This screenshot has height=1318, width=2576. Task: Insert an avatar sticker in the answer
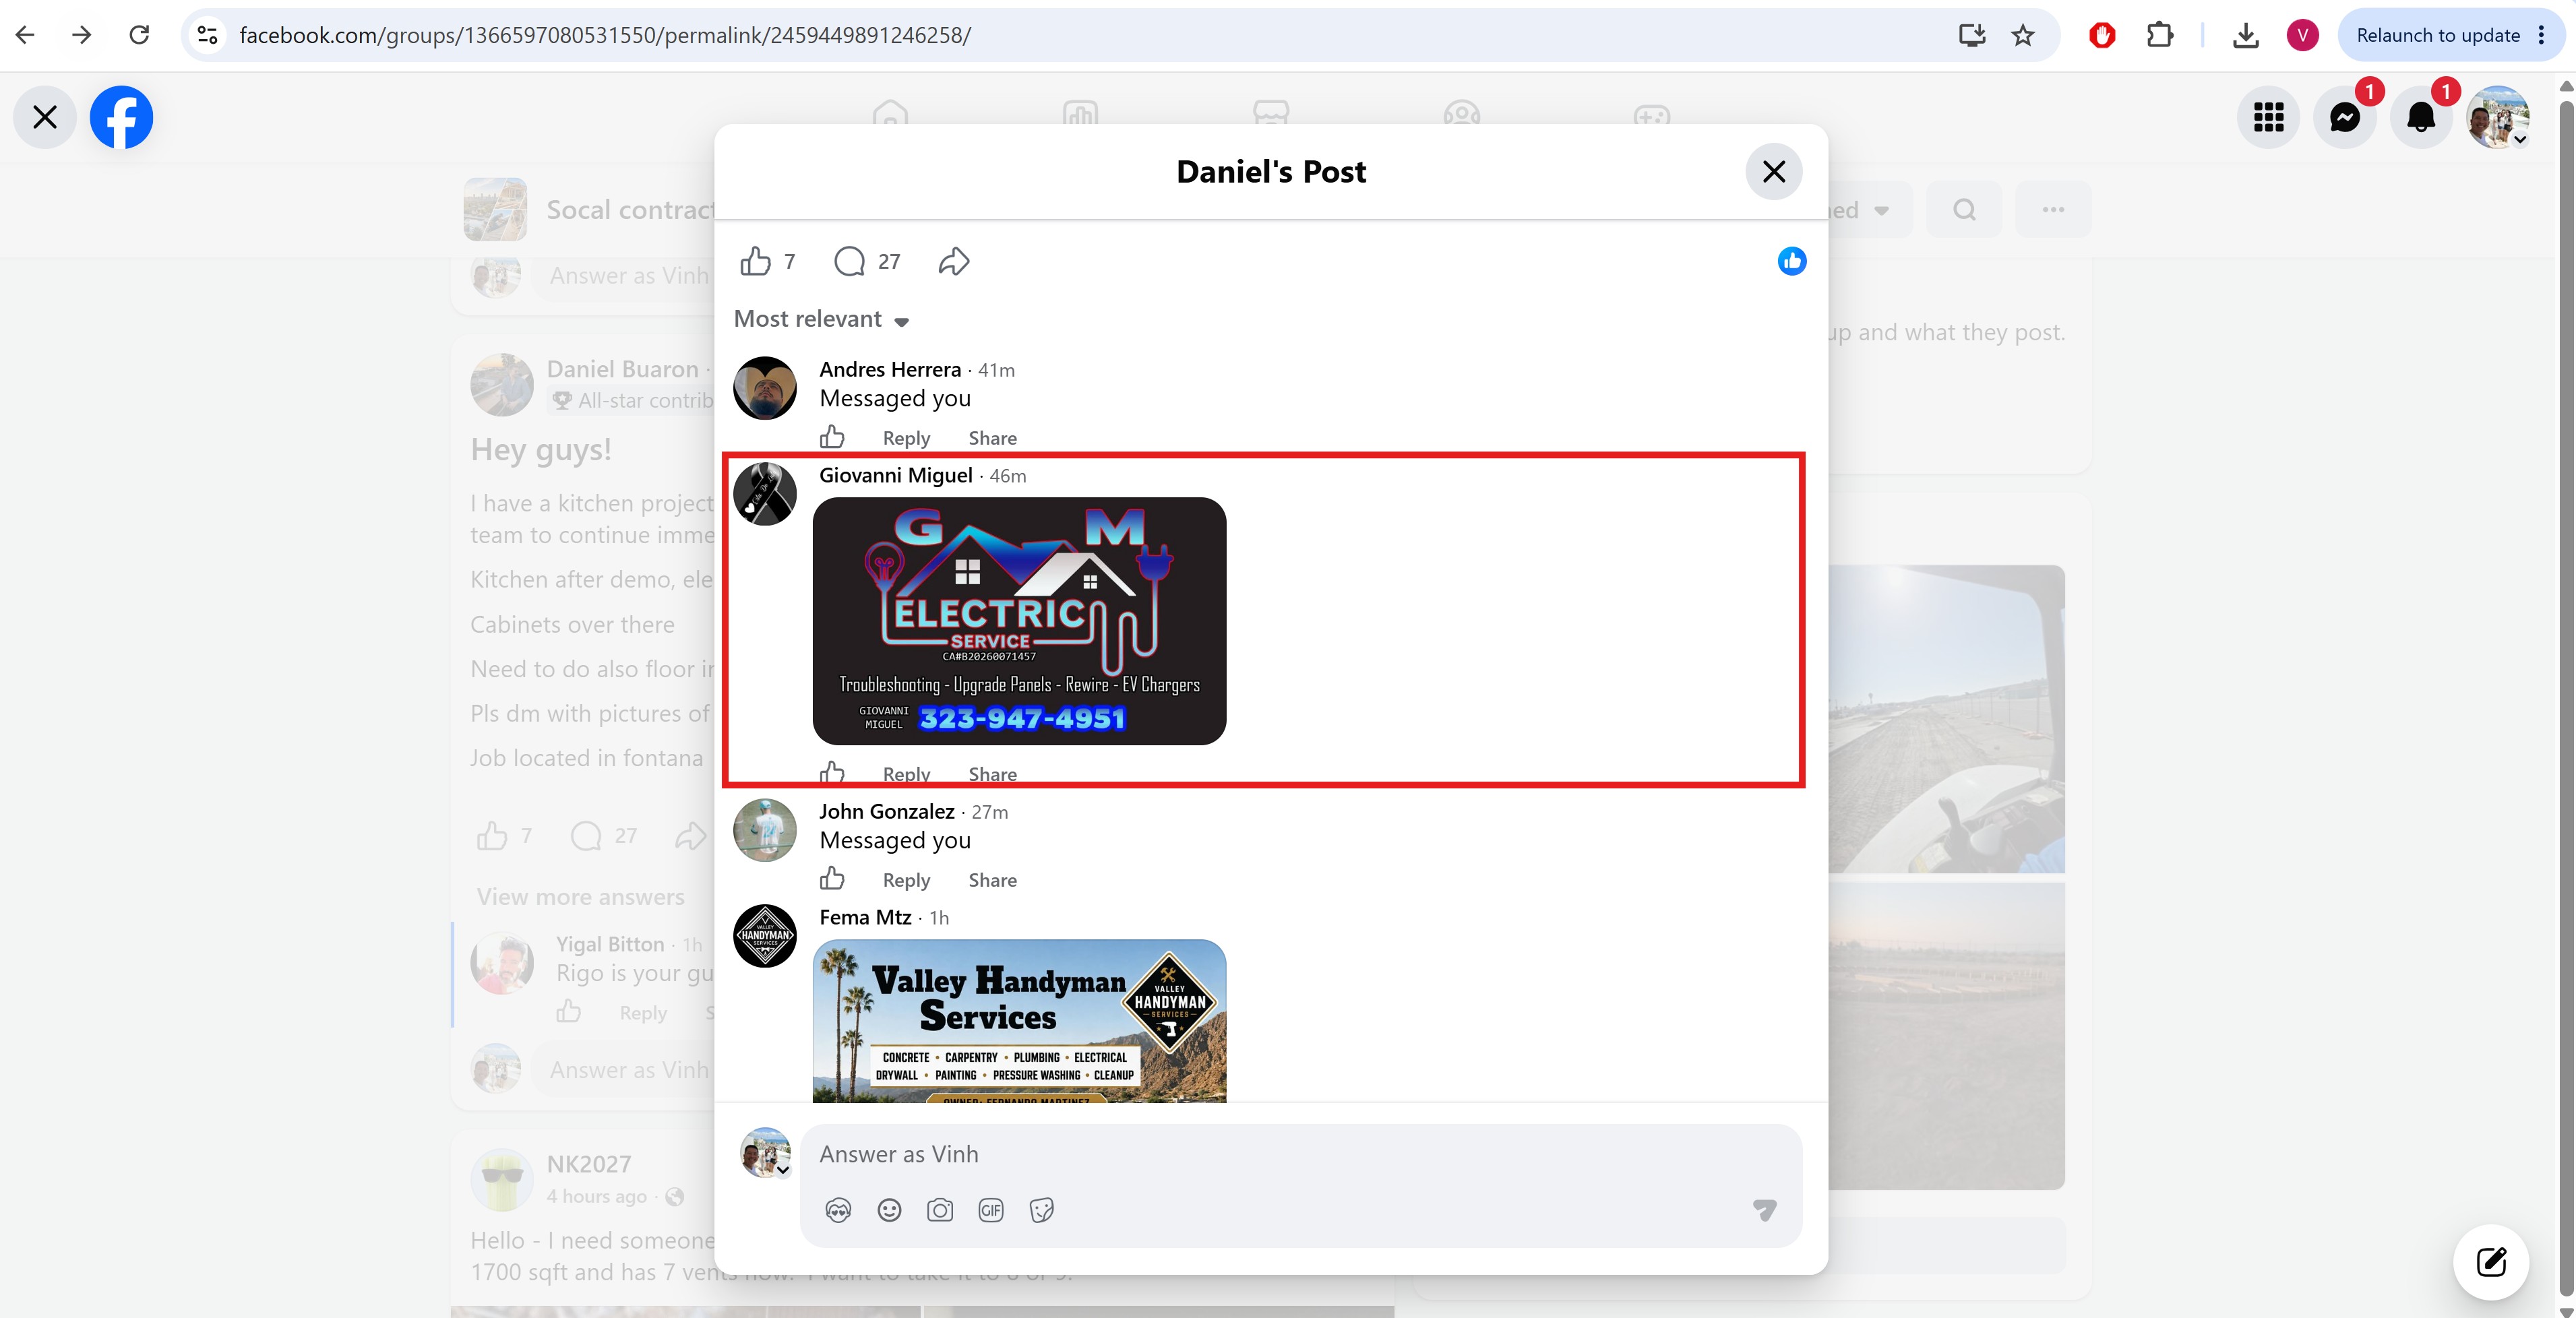point(838,1211)
